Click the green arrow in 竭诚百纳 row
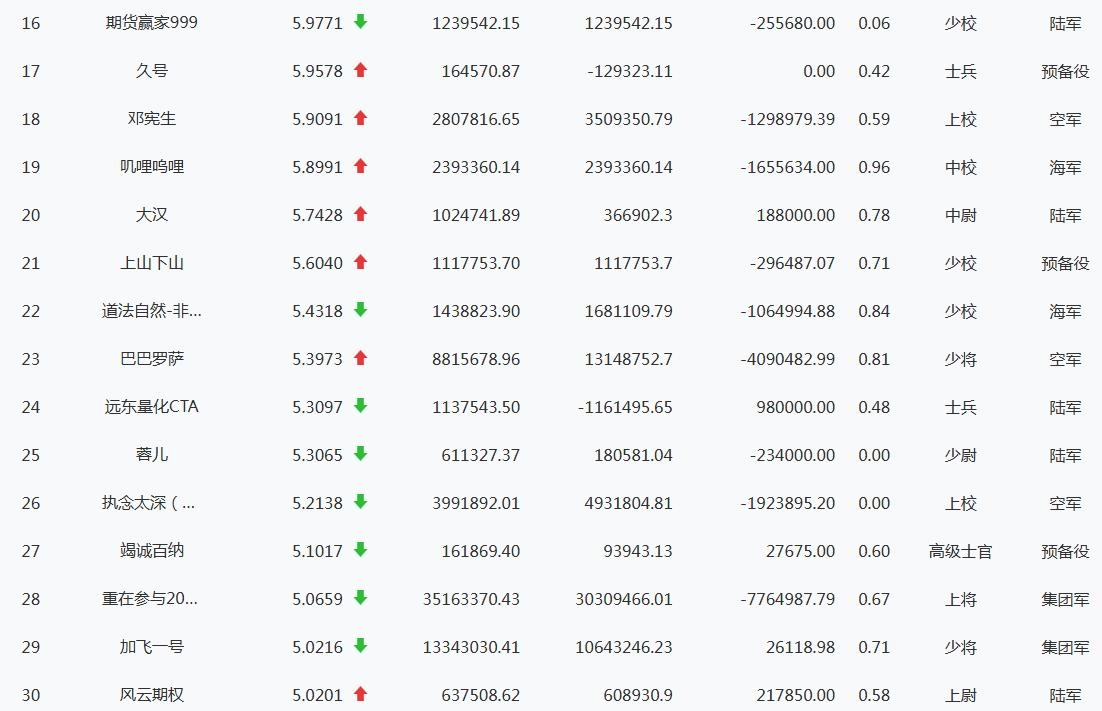1102x711 pixels. pyautogui.click(x=360, y=550)
